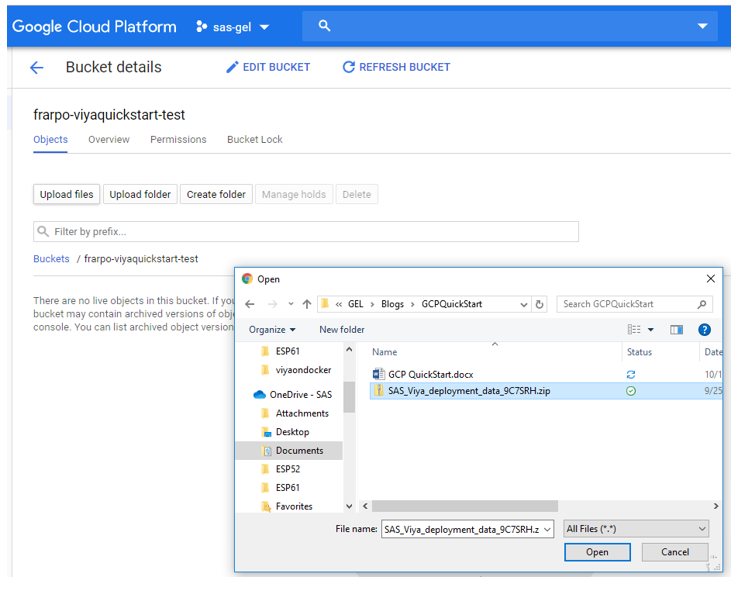Expand the view options dropdown arrow

(651, 329)
